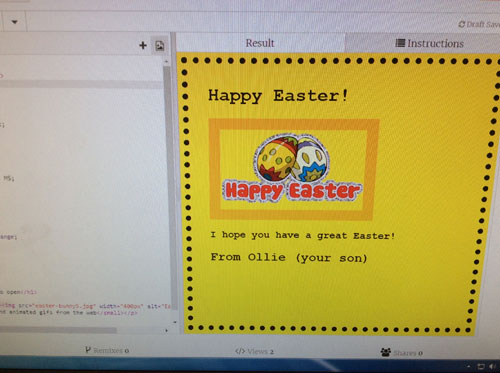The image size is (500, 373).
Task: Show hidden system tray icons
Action: pos(470,366)
